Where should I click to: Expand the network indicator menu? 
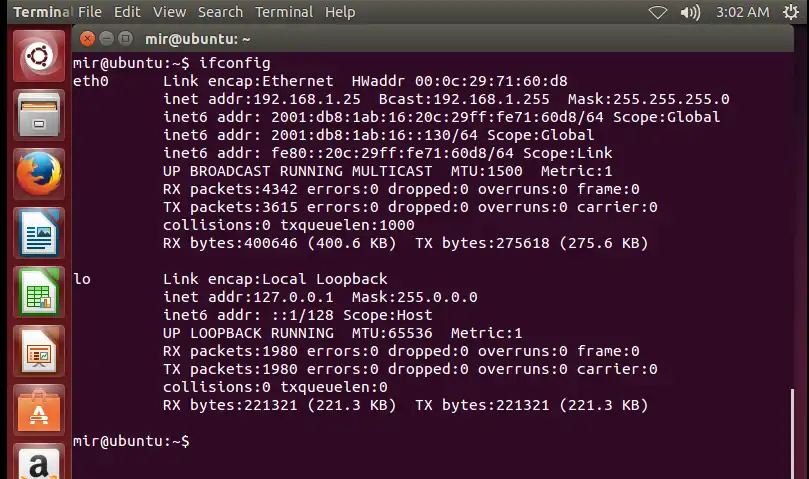pos(657,12)
